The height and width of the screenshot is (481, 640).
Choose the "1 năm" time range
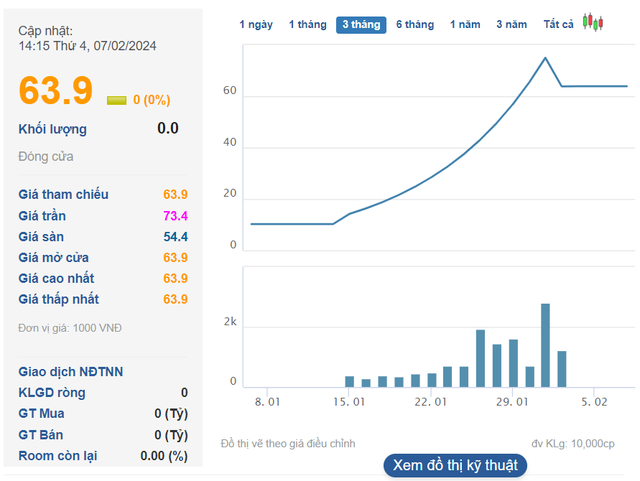[466, 24]
